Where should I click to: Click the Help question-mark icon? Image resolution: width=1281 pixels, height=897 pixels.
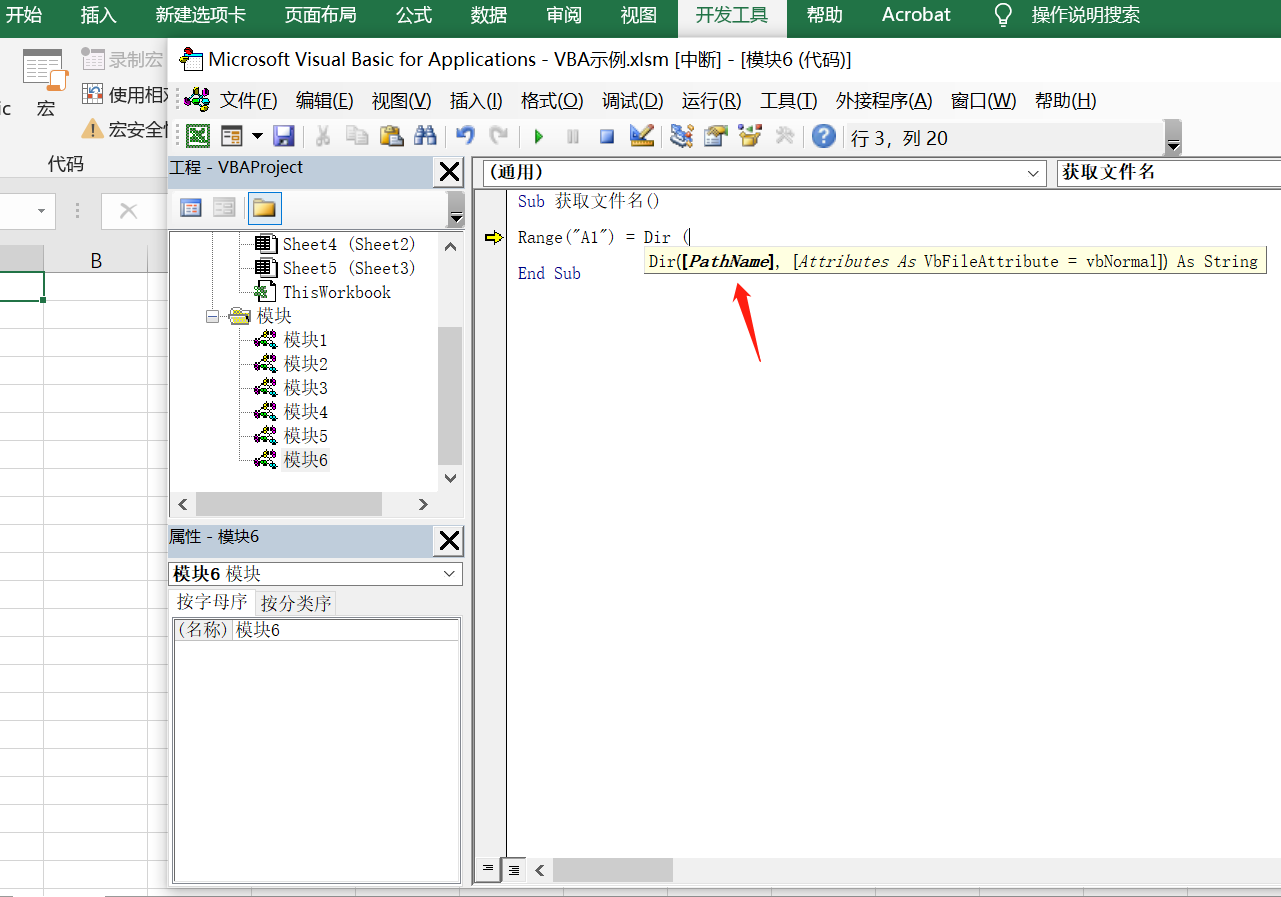[822, 137]
